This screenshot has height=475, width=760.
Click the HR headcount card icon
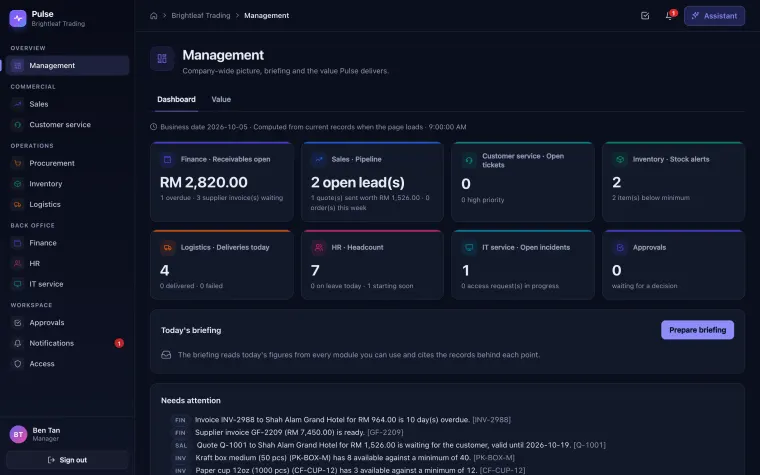pos(318,248)
